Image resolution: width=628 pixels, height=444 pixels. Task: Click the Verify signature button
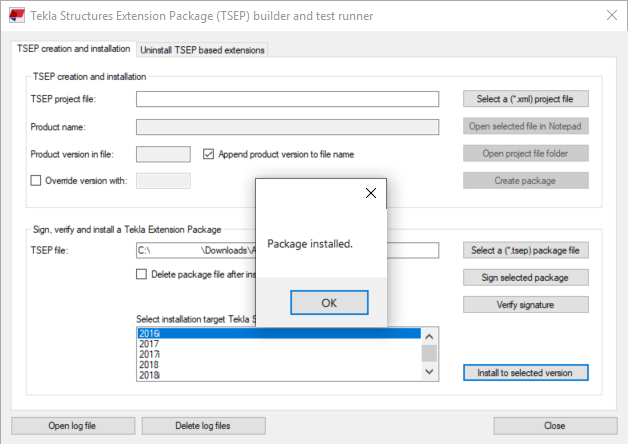point(525,304)
